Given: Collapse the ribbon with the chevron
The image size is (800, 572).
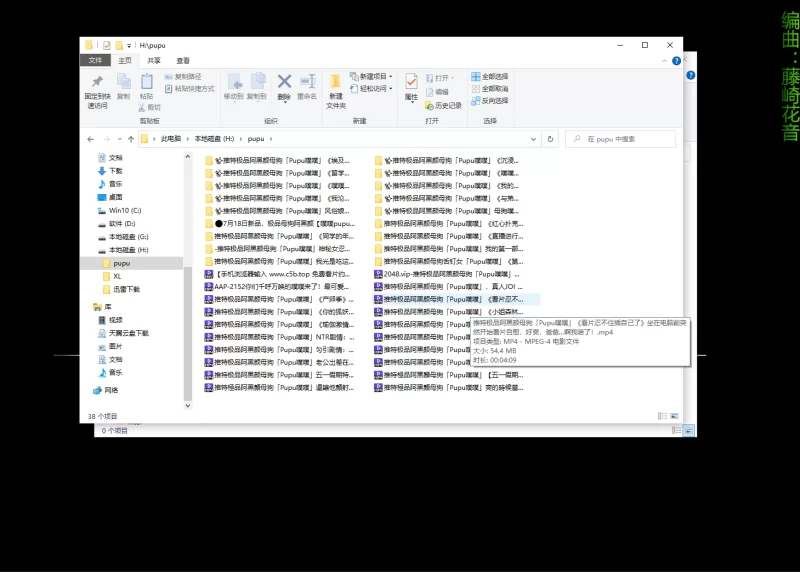Looking at the screenshot, I should (664, 61).
